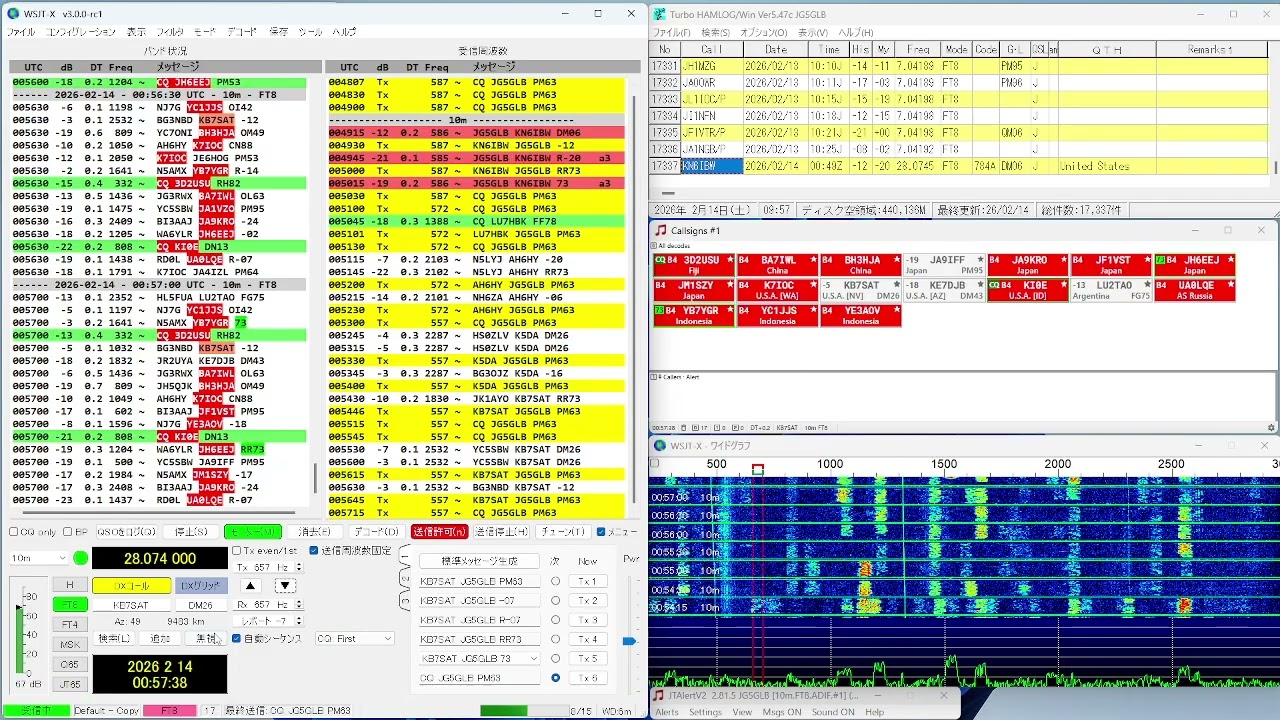Viewport: 1280px width, 720px height.
Task: Click the Tx 2 Now button
Action: 588,600
